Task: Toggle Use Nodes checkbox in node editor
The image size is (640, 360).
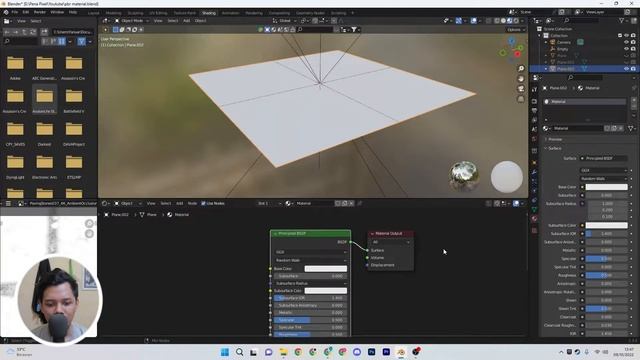Action: coord(203,203)
